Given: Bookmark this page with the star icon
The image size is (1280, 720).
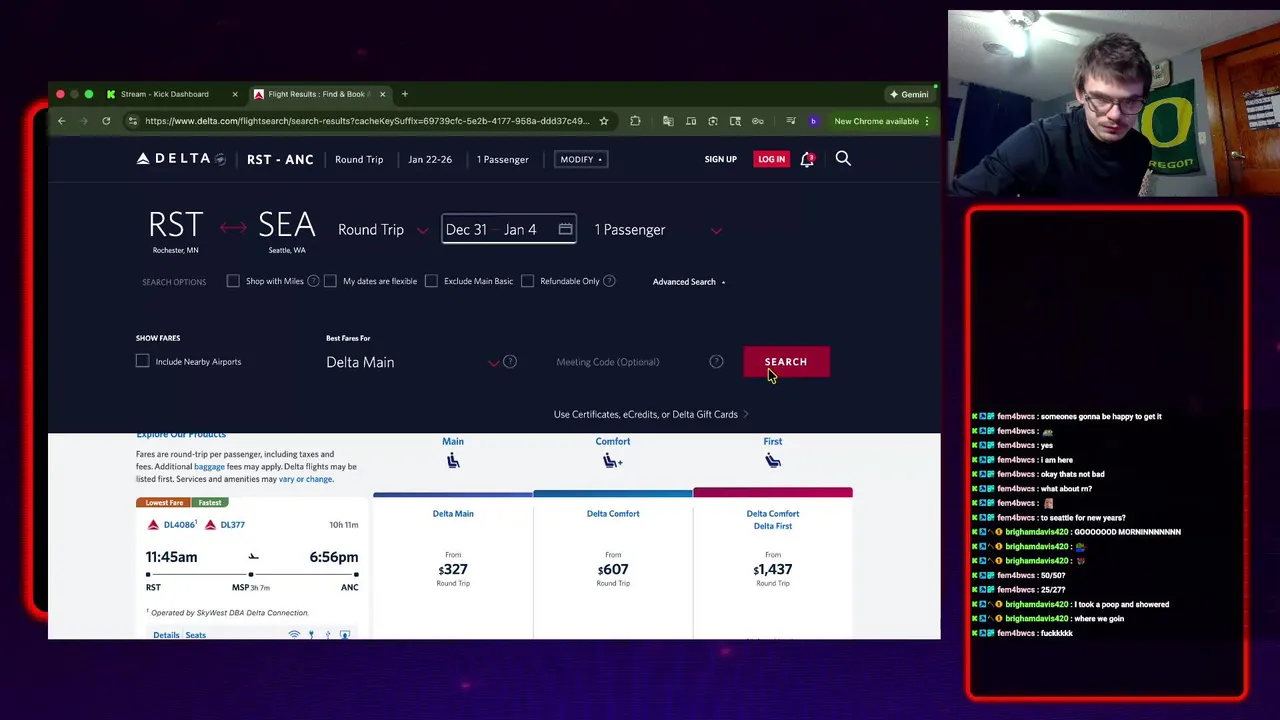Looking at the screenshot, I should (x=603, y=121).
